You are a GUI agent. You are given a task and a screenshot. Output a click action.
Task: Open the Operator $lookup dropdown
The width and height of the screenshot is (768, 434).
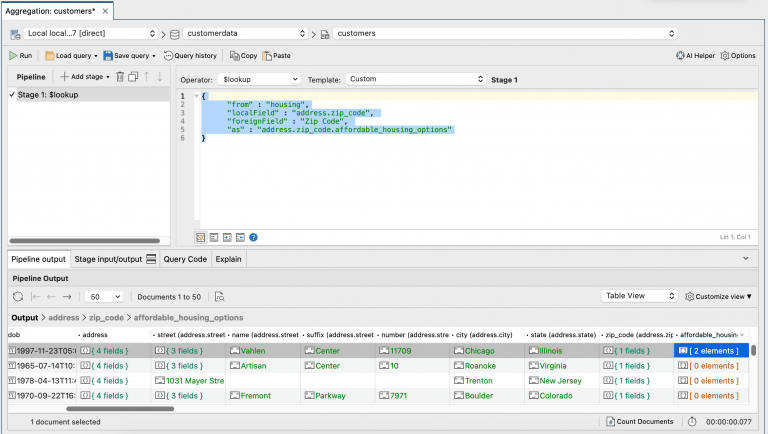tap(260, 78)
